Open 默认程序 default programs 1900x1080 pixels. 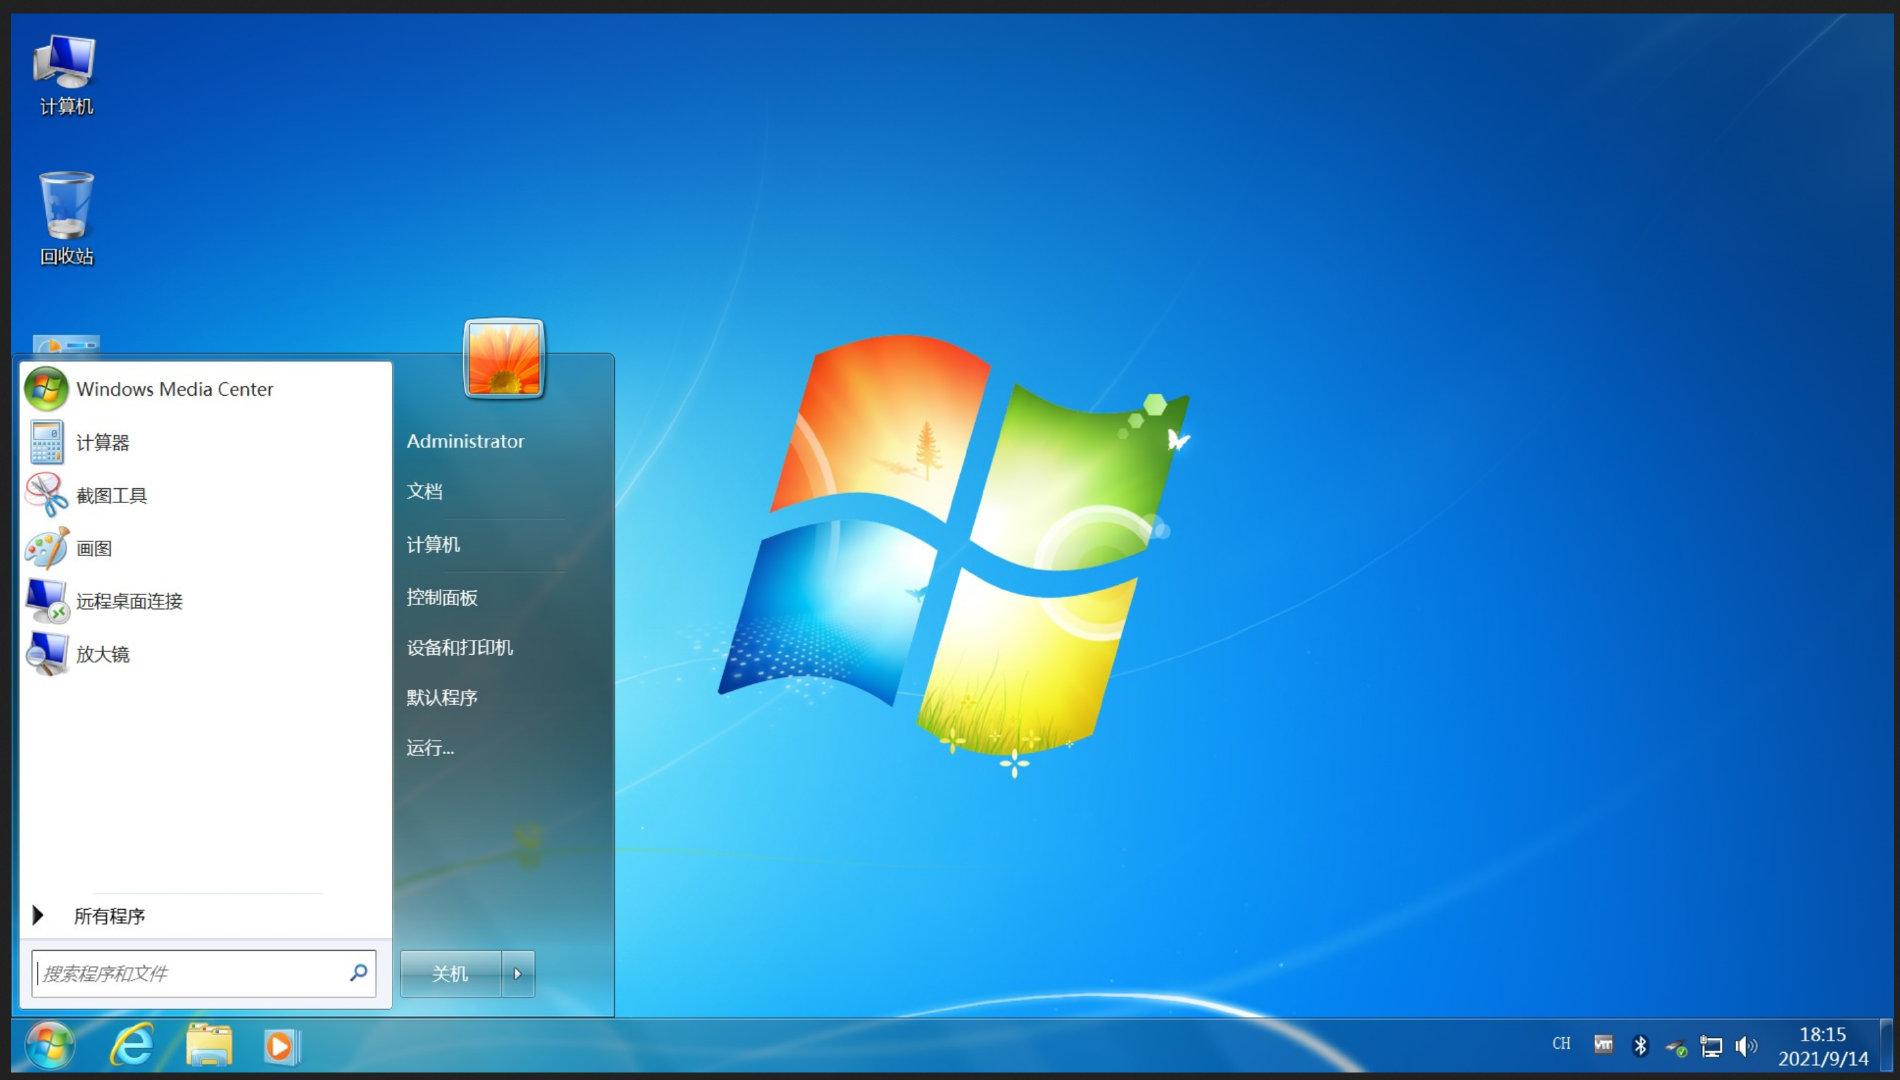point(442,697)
